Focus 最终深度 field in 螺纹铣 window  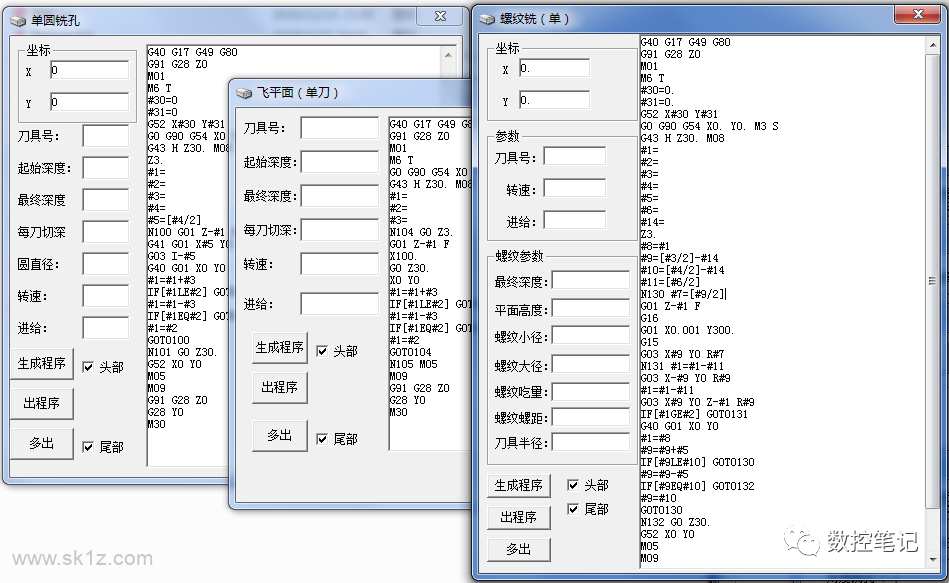point(591,280)
